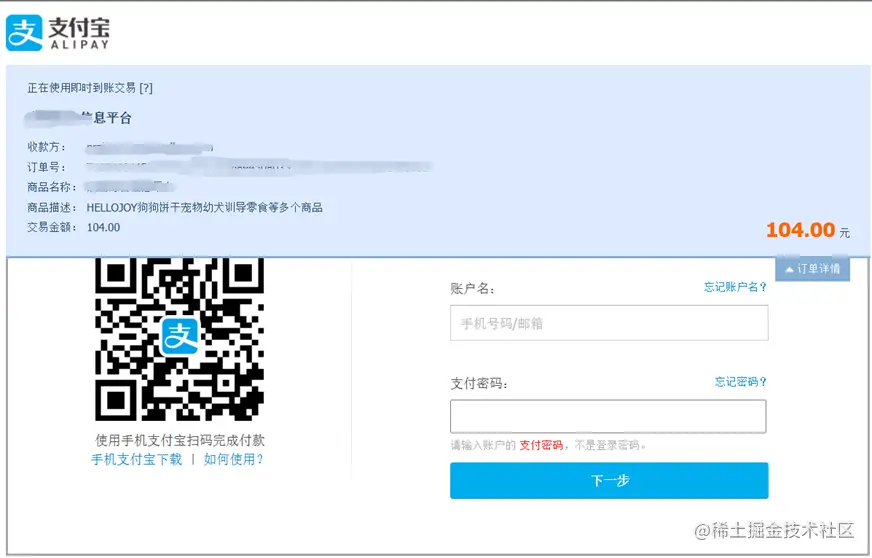Click the payment QR code image

180,338
